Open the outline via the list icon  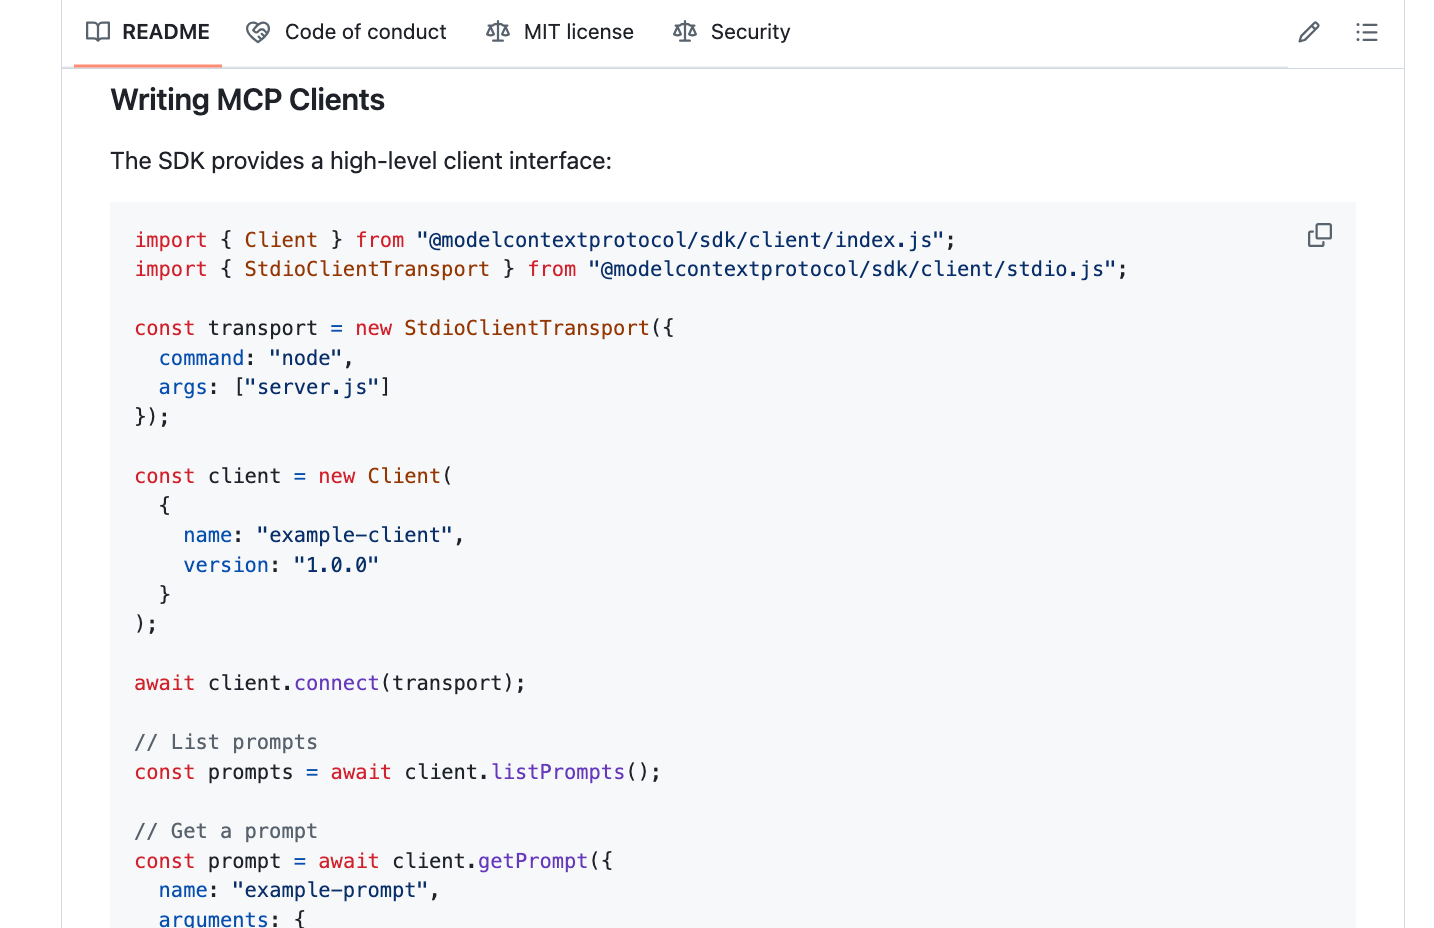1366,32
